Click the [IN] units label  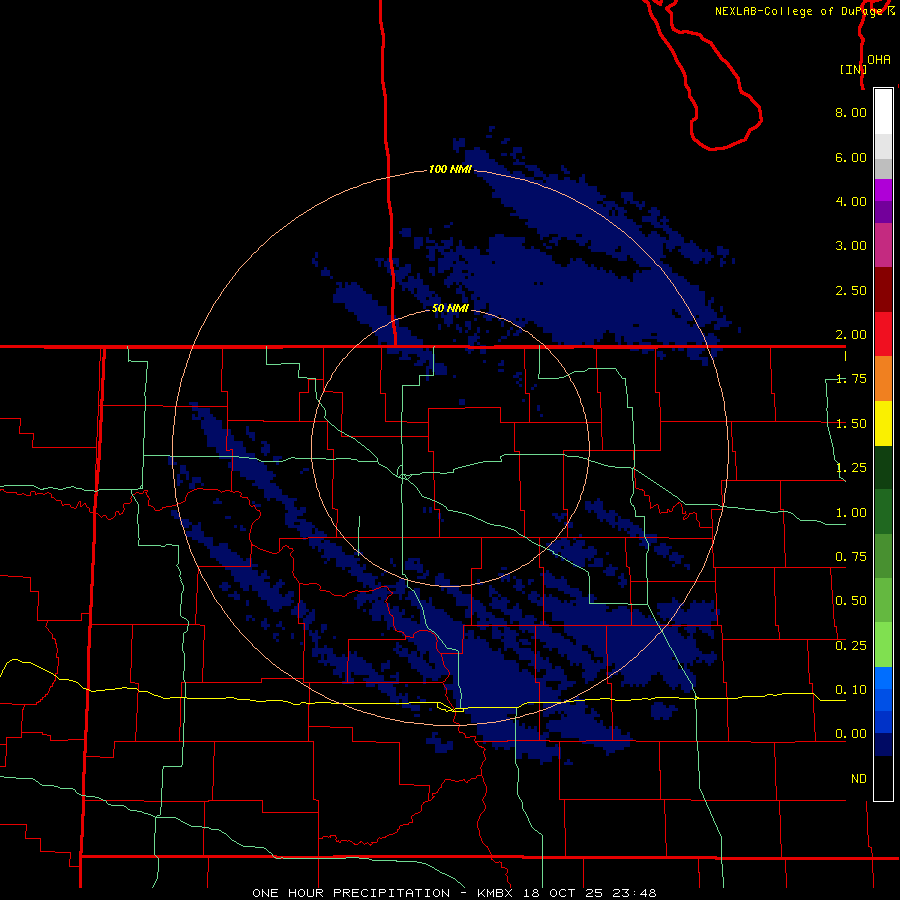coord(853,69)
